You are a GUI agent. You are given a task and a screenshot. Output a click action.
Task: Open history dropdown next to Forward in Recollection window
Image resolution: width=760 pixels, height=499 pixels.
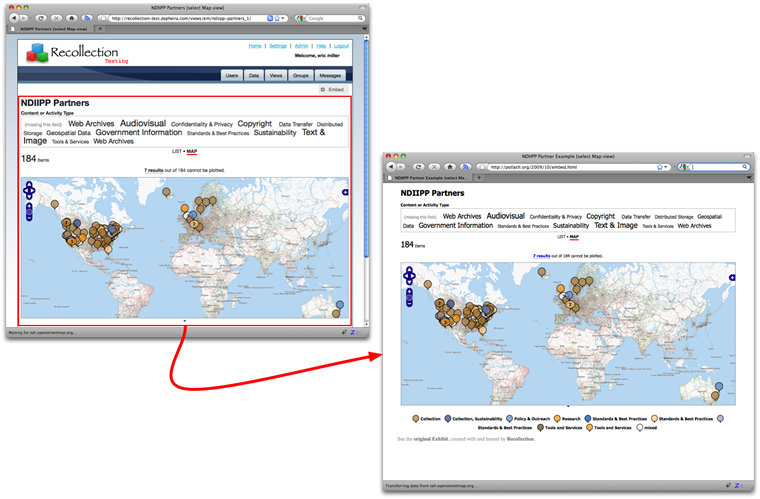(x=31, y=18)
